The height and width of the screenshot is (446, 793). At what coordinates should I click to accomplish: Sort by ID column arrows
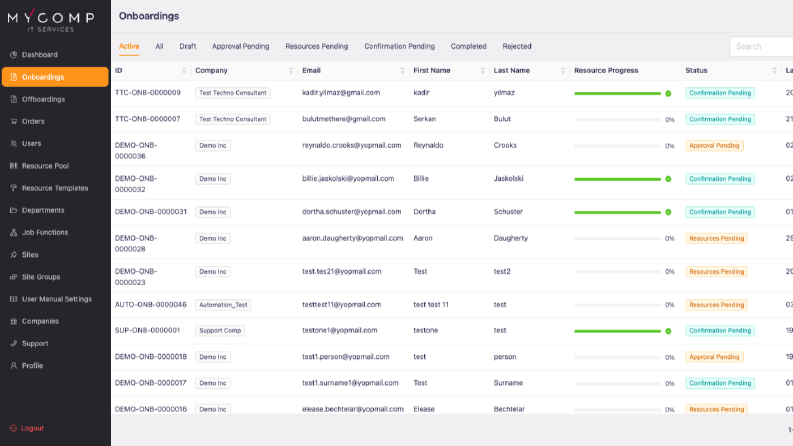coord(184,70)
